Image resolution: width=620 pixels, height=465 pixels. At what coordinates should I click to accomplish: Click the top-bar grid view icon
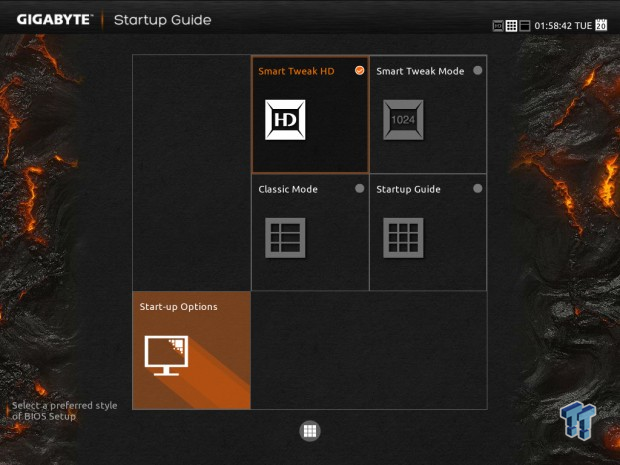point(511,26)
